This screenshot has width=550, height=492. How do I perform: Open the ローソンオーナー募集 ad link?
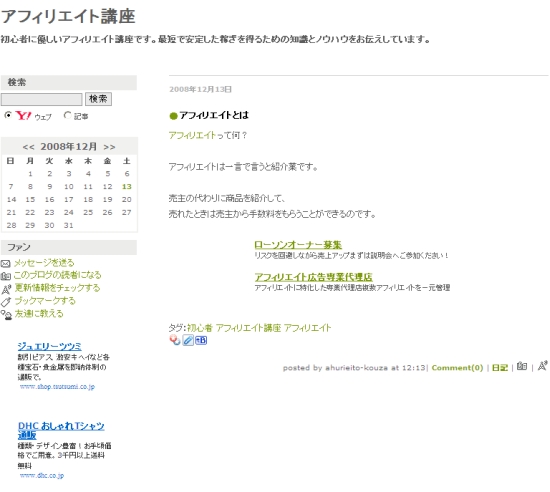[x=298, y=244]
